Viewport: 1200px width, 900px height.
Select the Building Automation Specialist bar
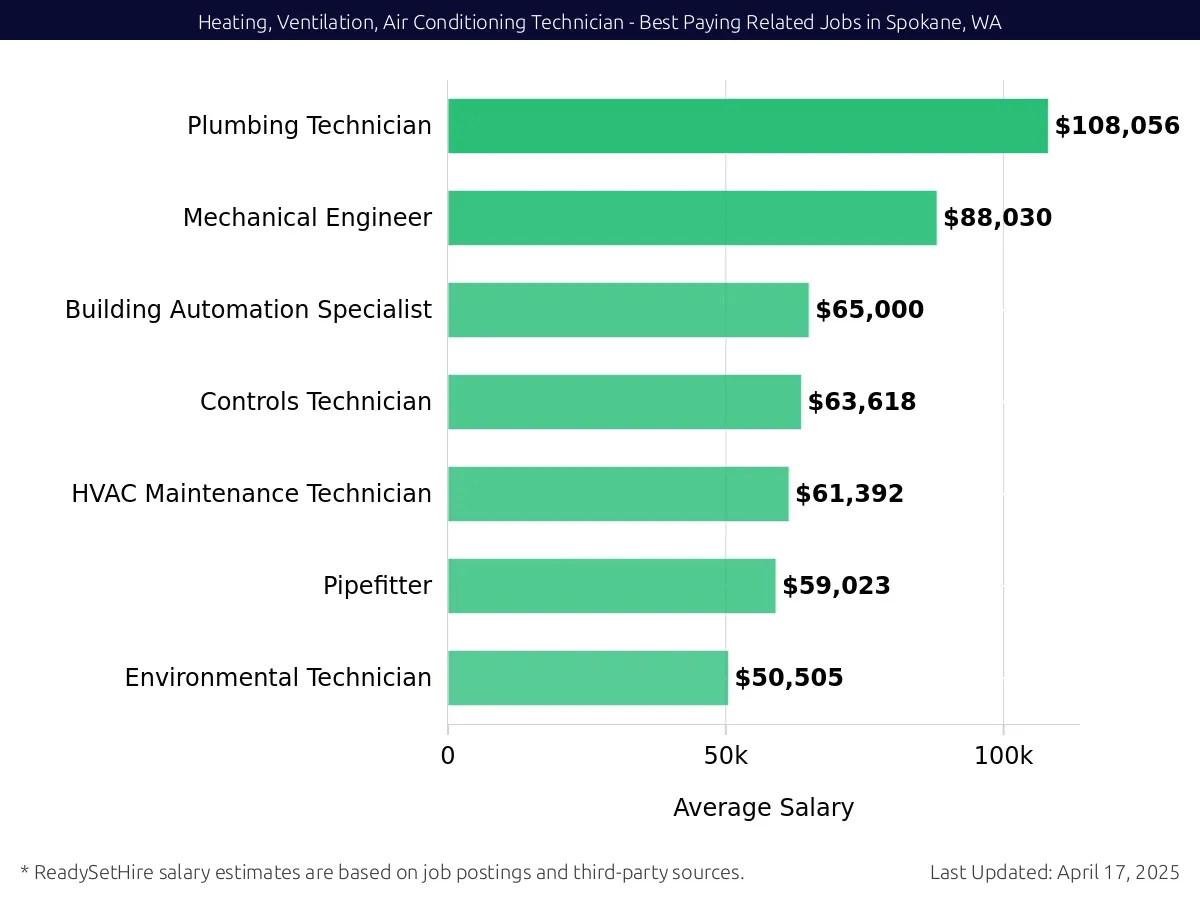(x=628, y=310)
